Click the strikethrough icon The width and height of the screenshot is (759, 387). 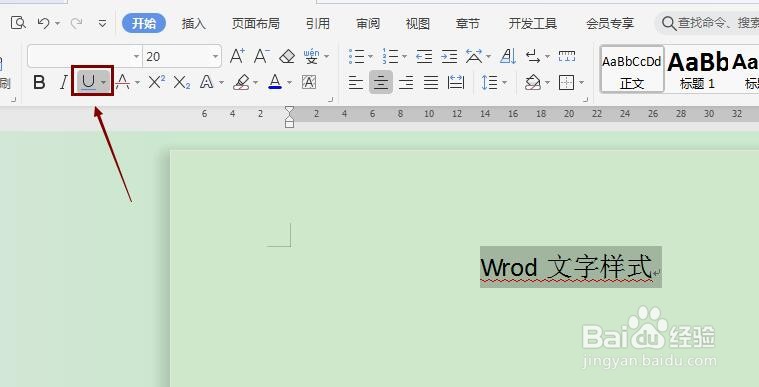123,82
